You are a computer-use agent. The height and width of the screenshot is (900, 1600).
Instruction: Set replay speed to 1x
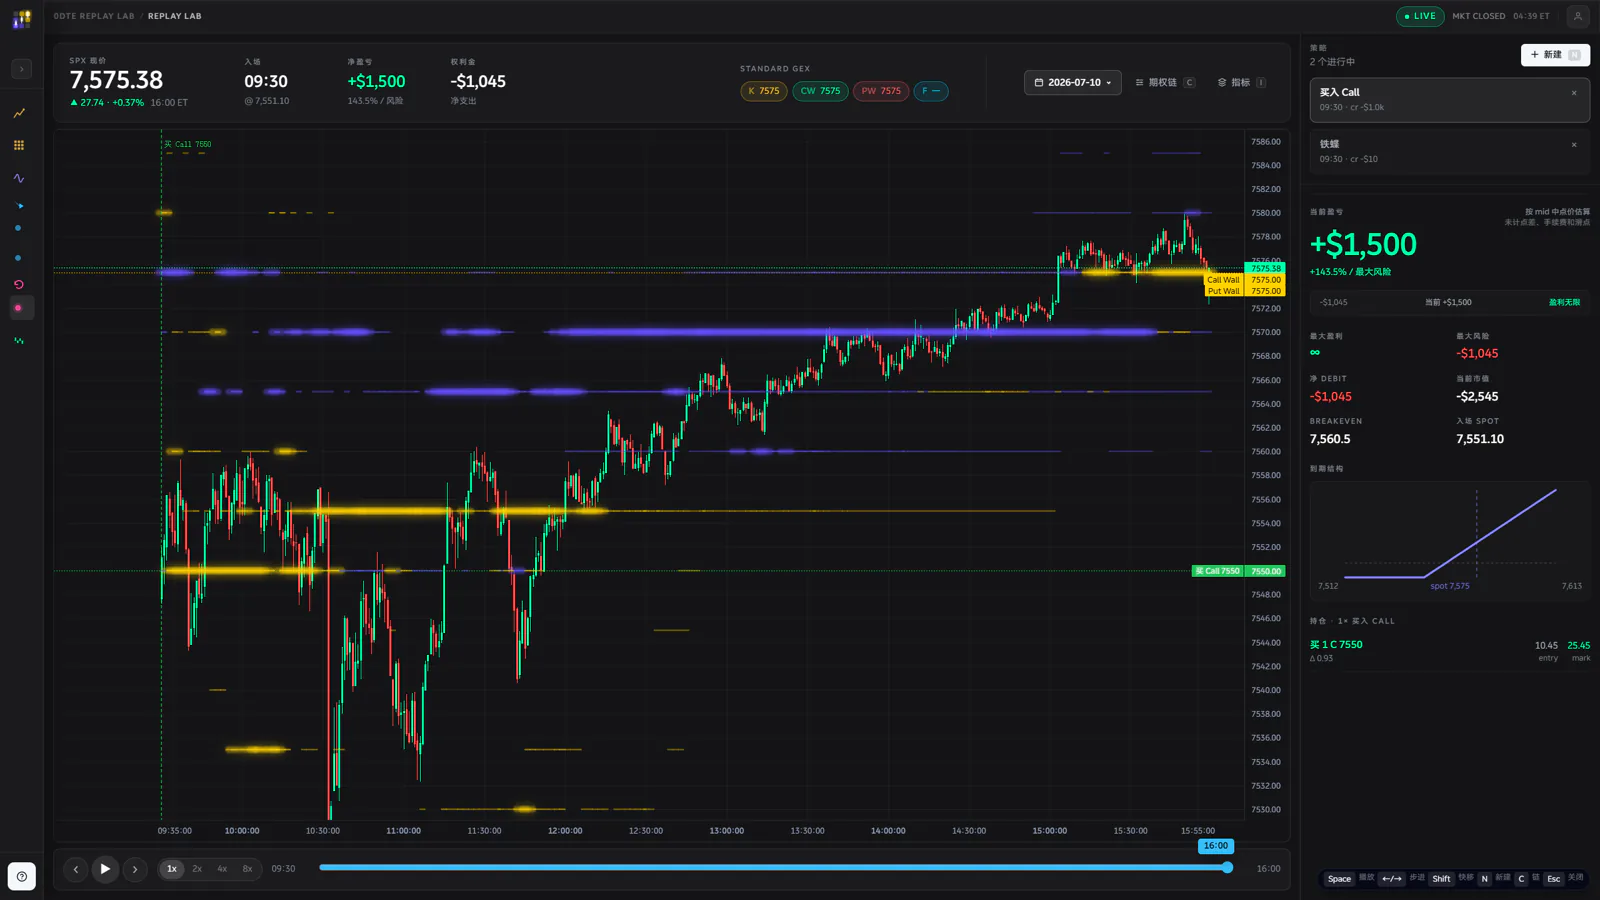click(x=172, y=869)
